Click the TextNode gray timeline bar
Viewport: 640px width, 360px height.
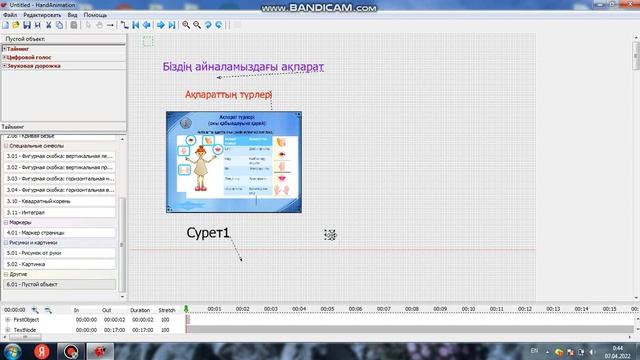click(409, 329)
